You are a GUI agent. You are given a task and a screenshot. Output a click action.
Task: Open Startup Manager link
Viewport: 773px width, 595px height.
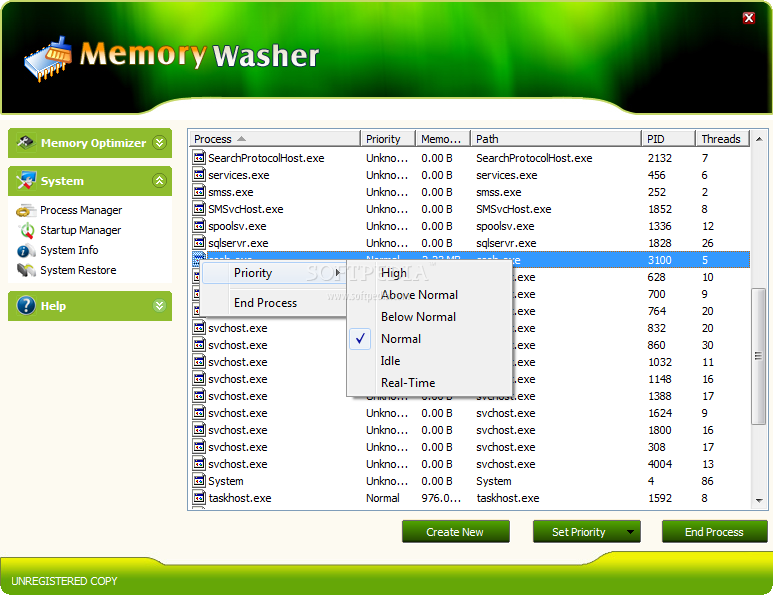[80, 230]
